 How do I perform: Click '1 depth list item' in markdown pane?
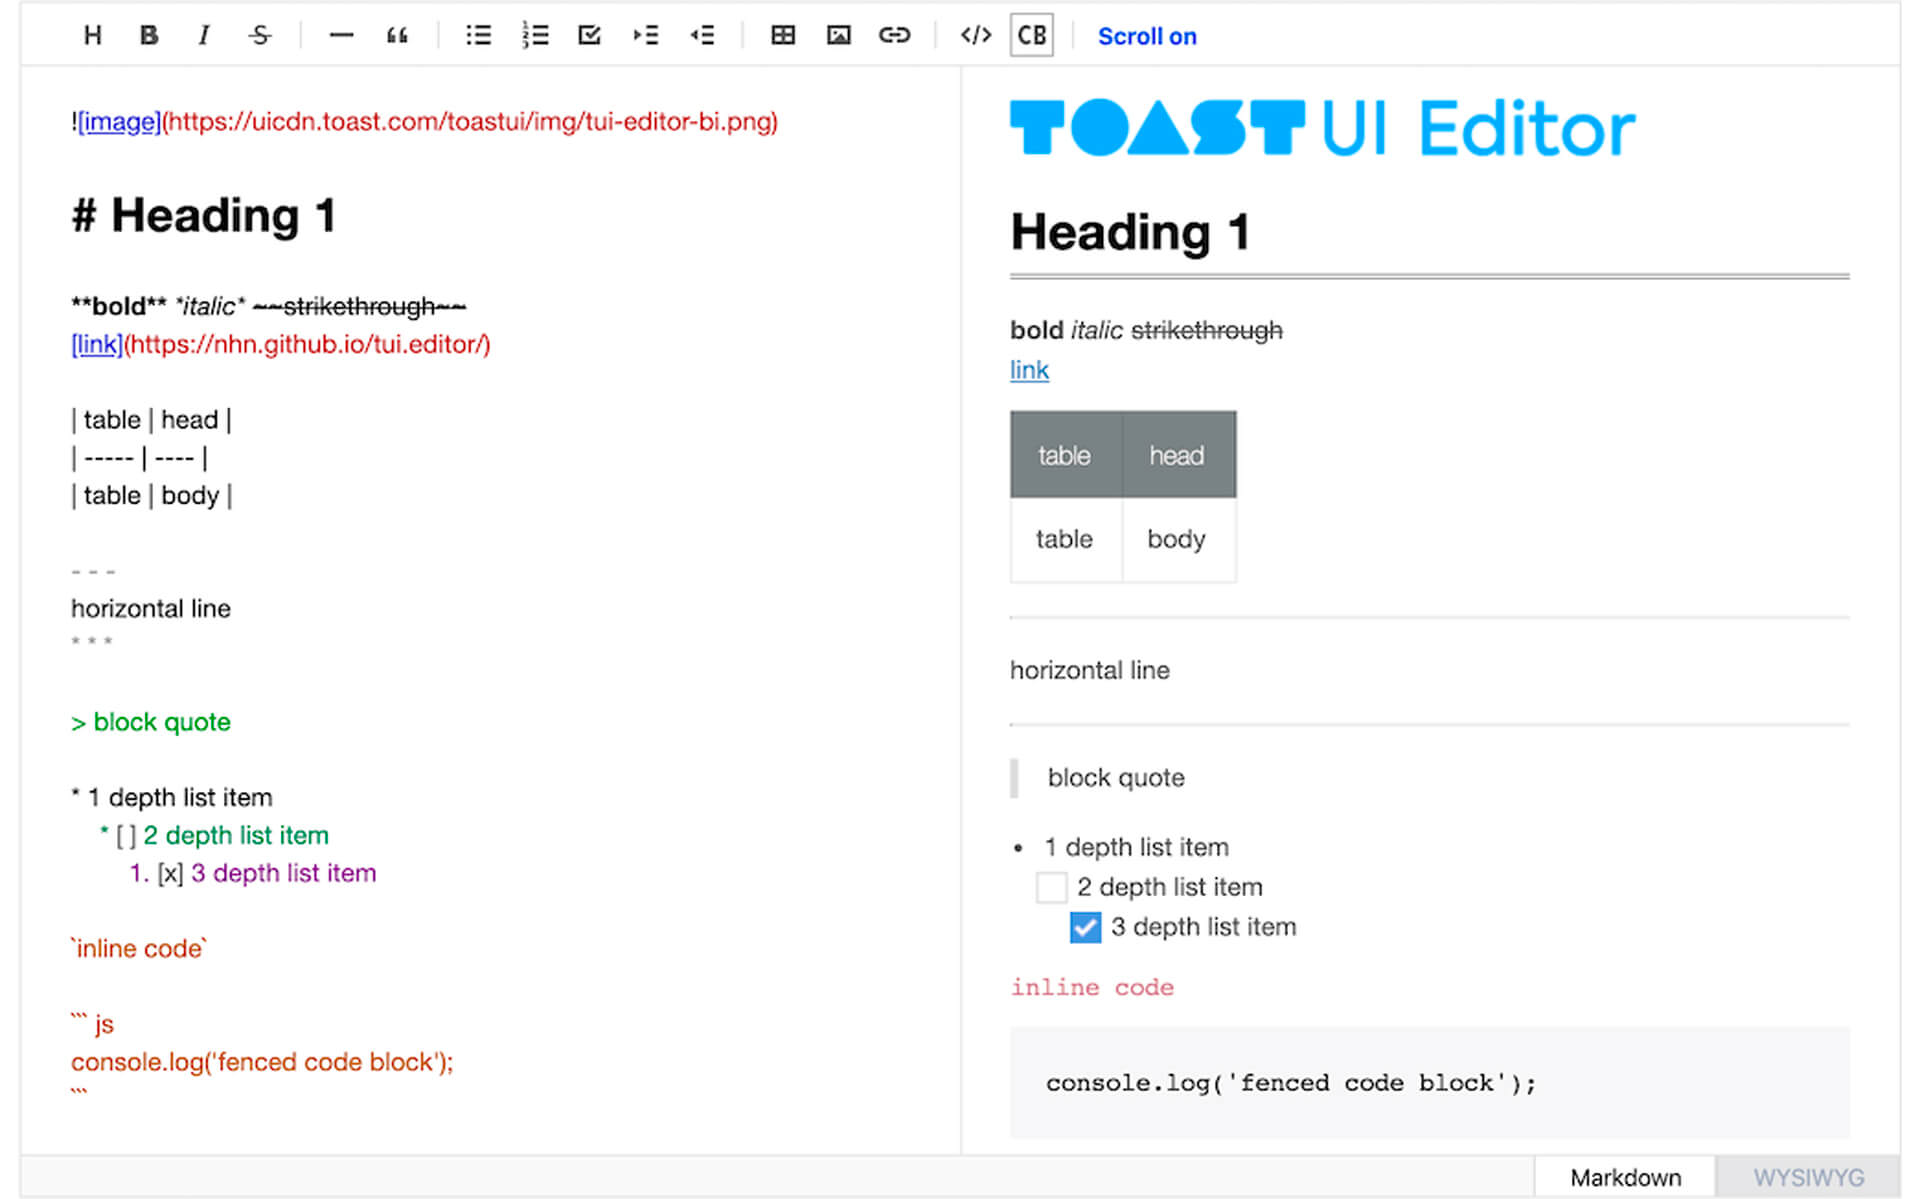[172, 797]
